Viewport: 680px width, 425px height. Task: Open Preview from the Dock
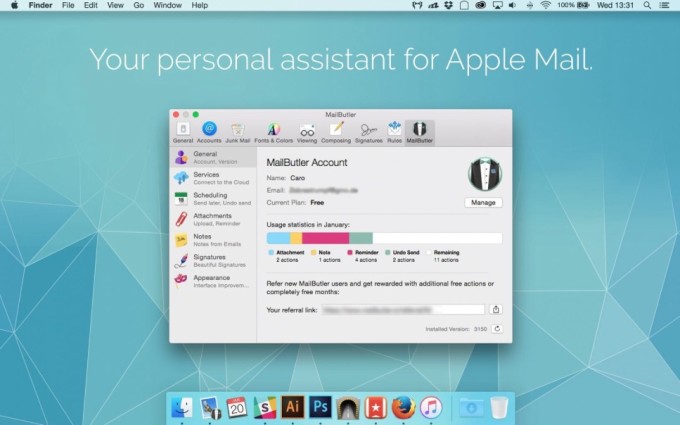(209, 407)
